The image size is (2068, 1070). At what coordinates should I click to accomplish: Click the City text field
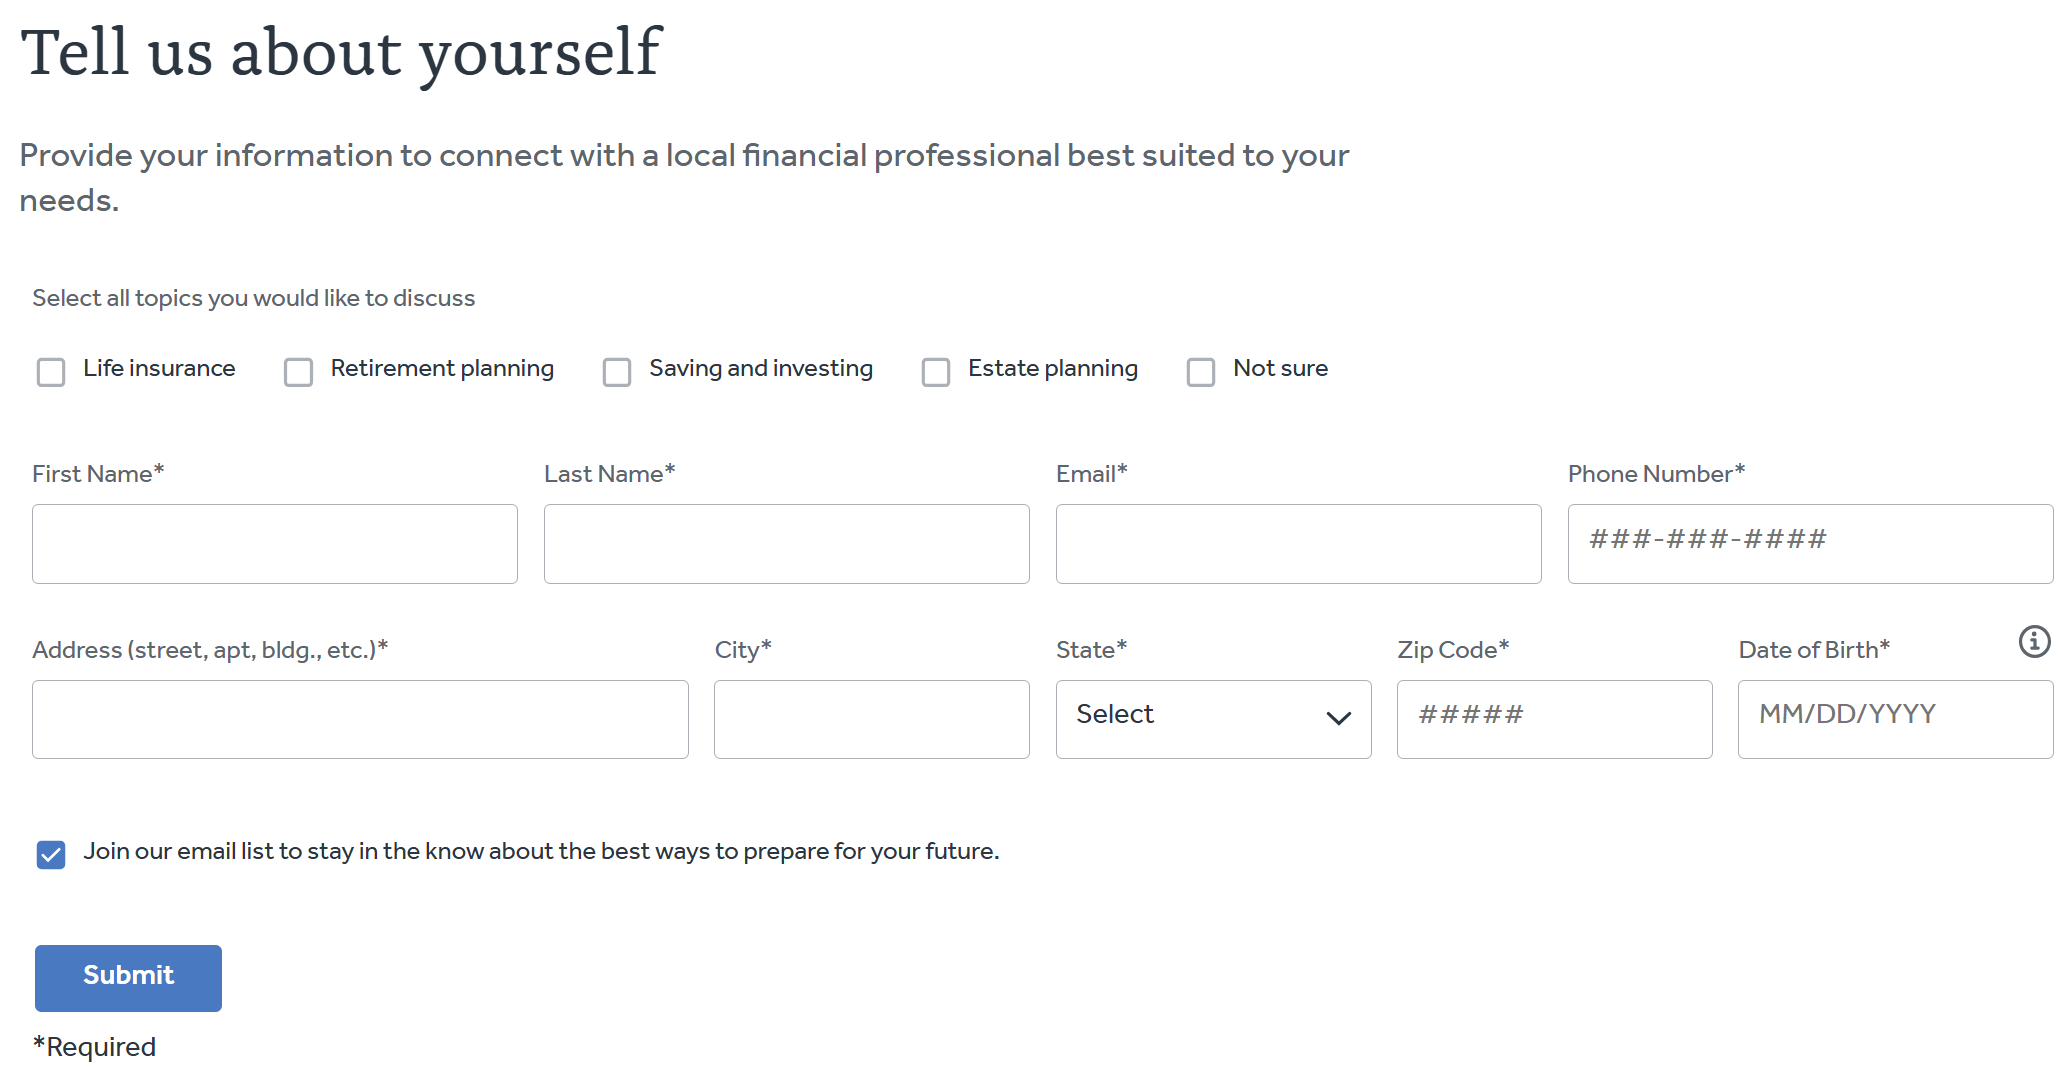coord(872,719)
